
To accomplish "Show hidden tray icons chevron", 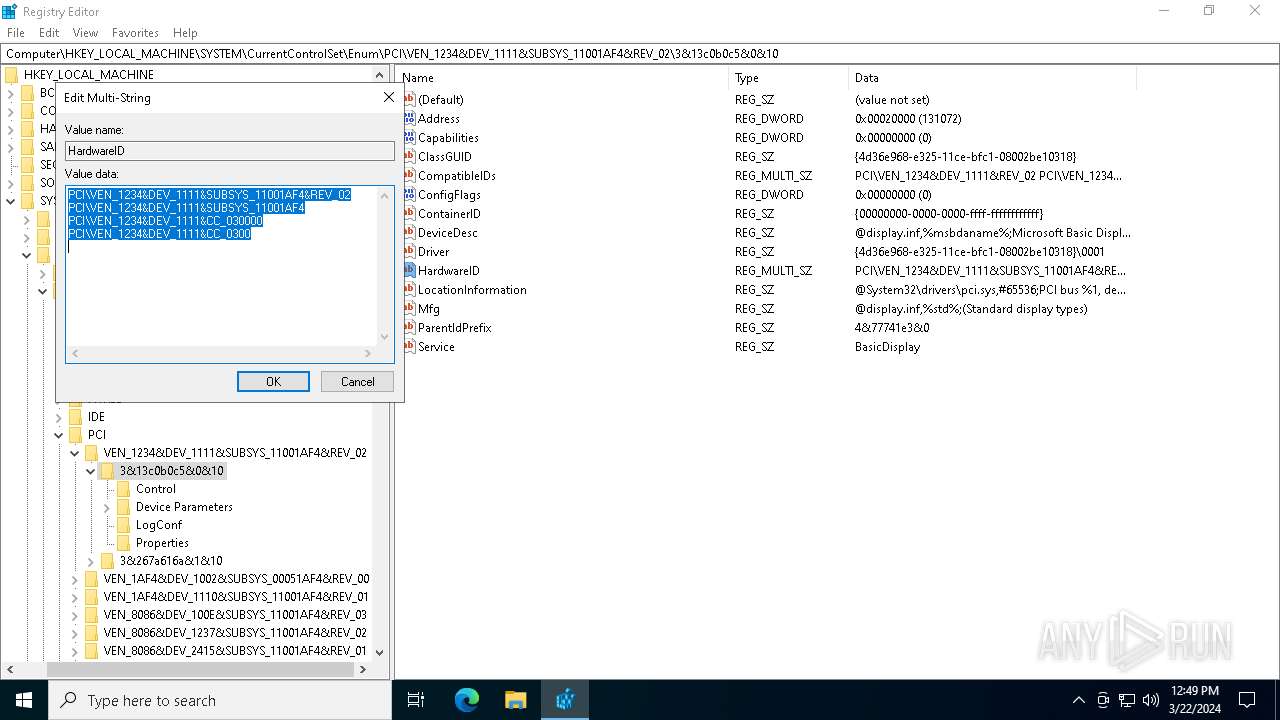I will [x=1078, y=700].
